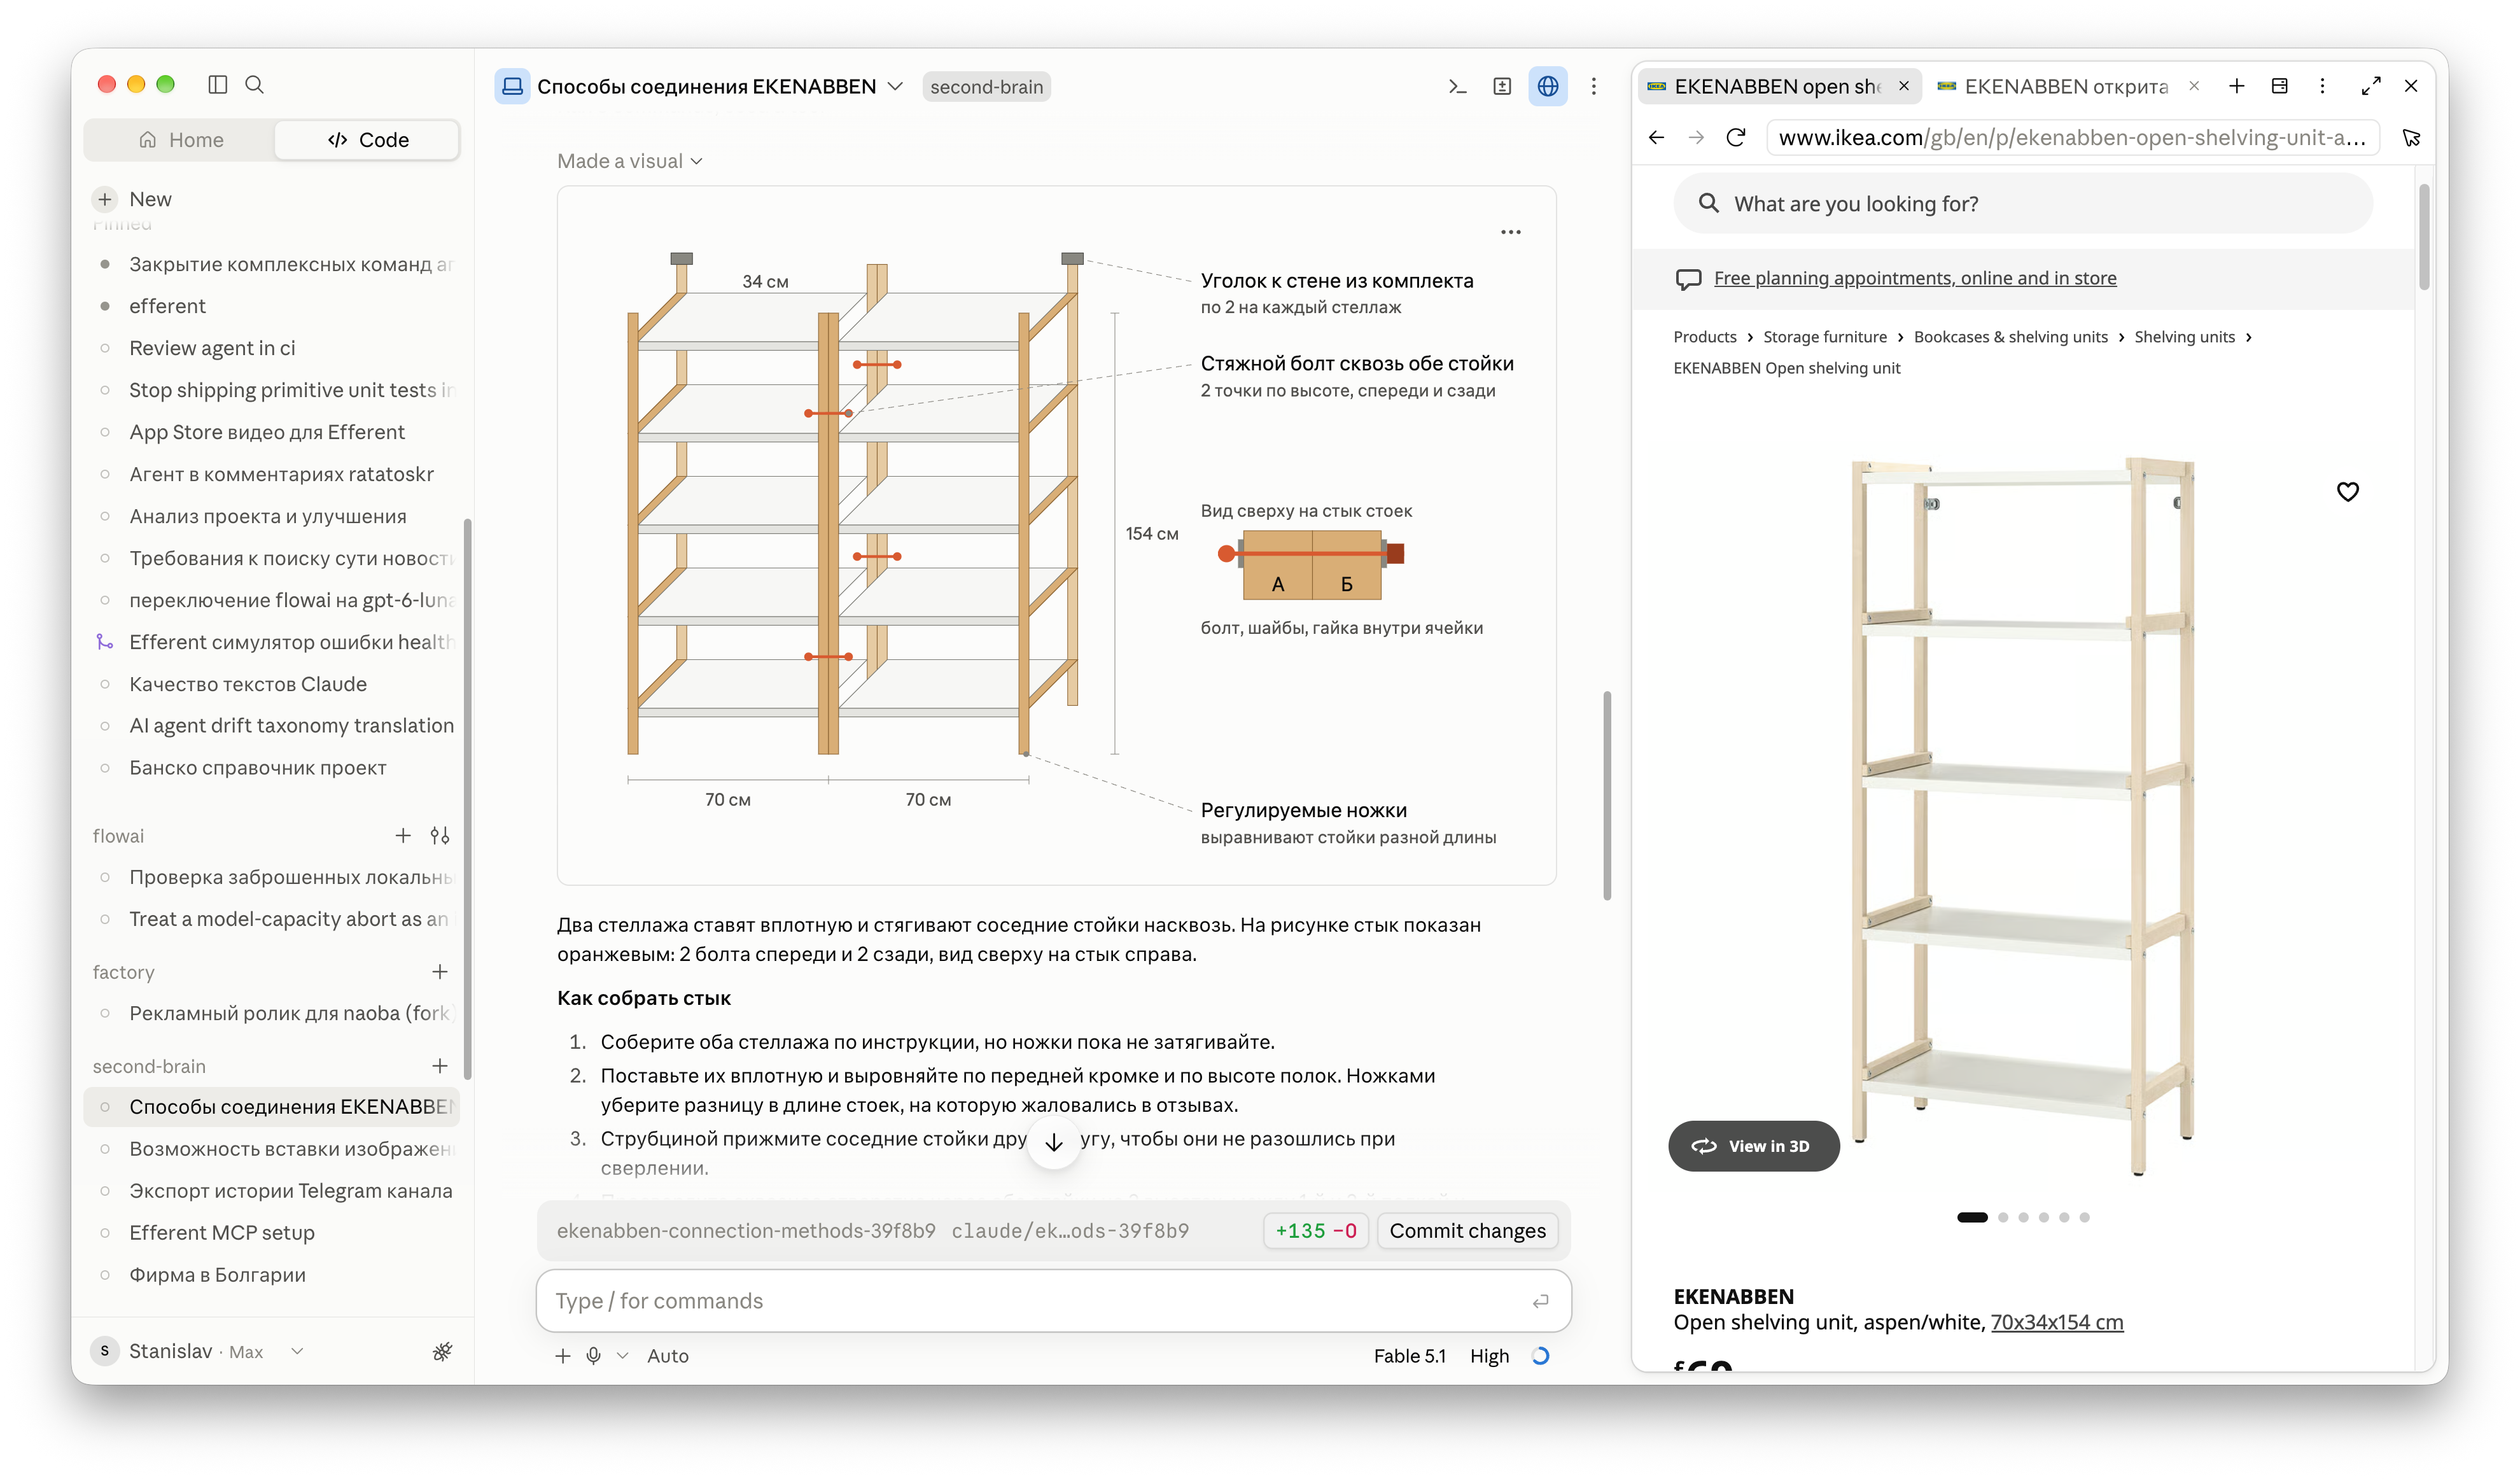Open session title dropdown chevron
The width and height of the screenshot is (2520, 1479).
pos(895,87)
